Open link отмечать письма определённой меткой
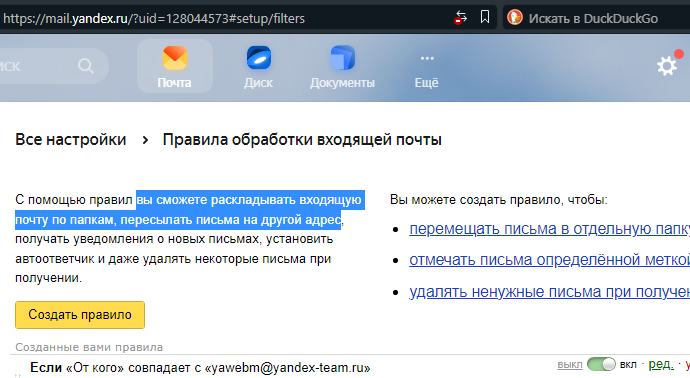This screenshot has height=378, width=690. tap(549, 260)
